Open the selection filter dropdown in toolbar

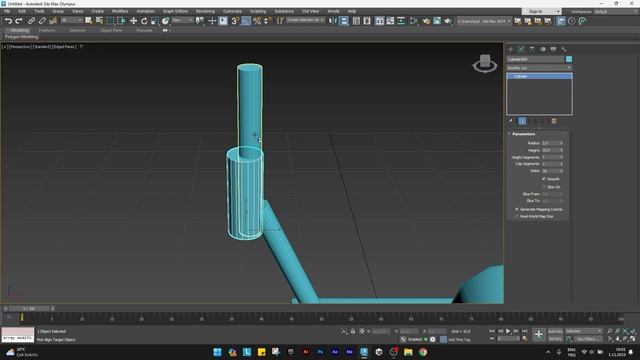click(71, 20)
